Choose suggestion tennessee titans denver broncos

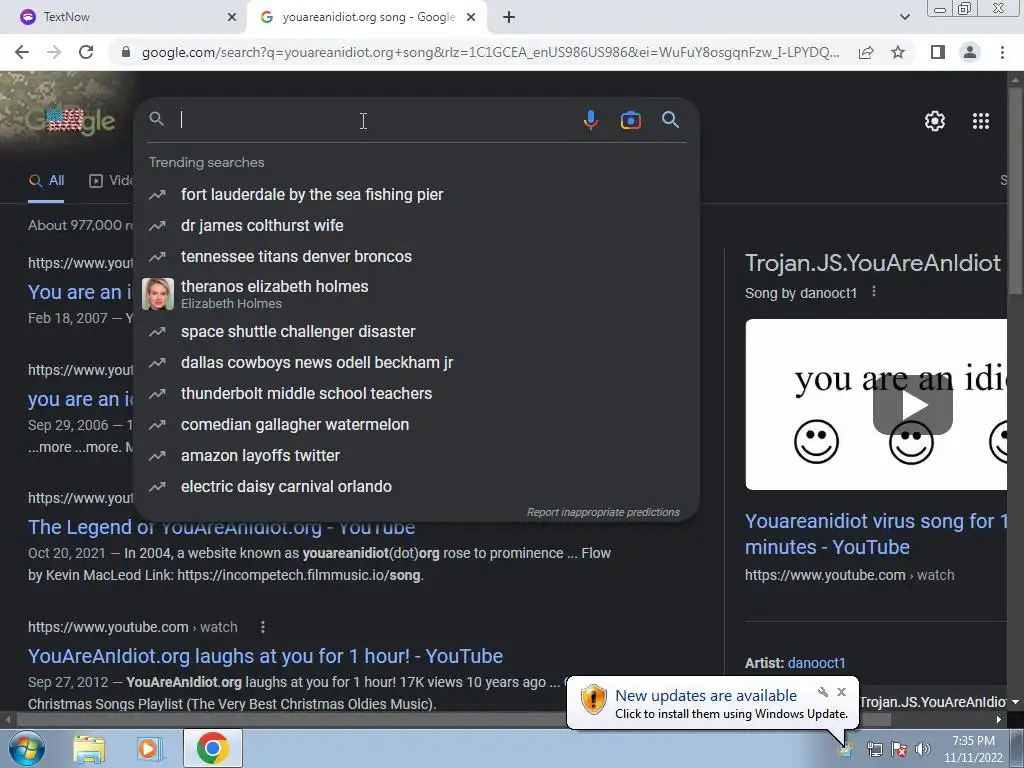[x=416, y=257]
